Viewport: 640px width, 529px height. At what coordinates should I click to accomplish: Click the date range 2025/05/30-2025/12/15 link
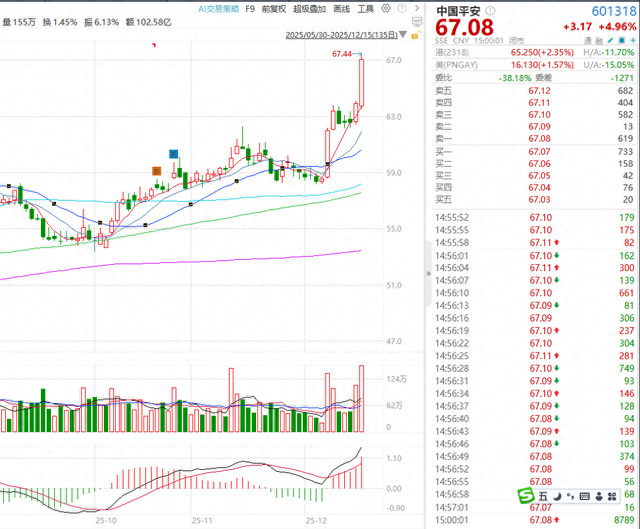coord(341,35)
